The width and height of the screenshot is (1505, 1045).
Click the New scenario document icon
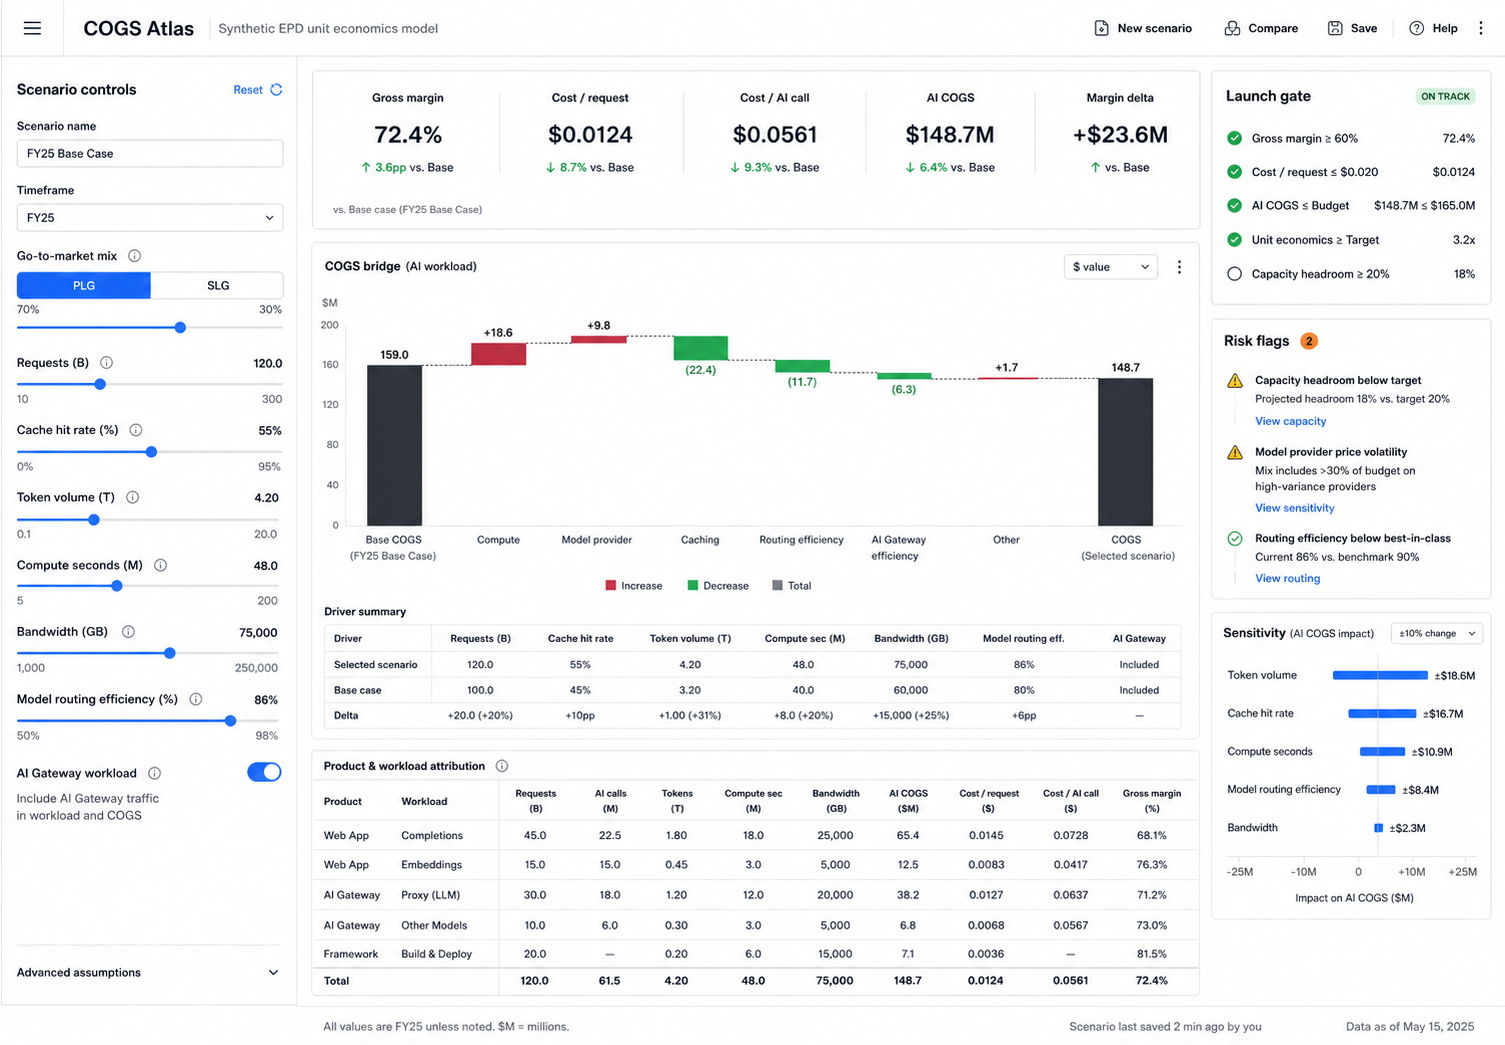tap(1101, 28)
